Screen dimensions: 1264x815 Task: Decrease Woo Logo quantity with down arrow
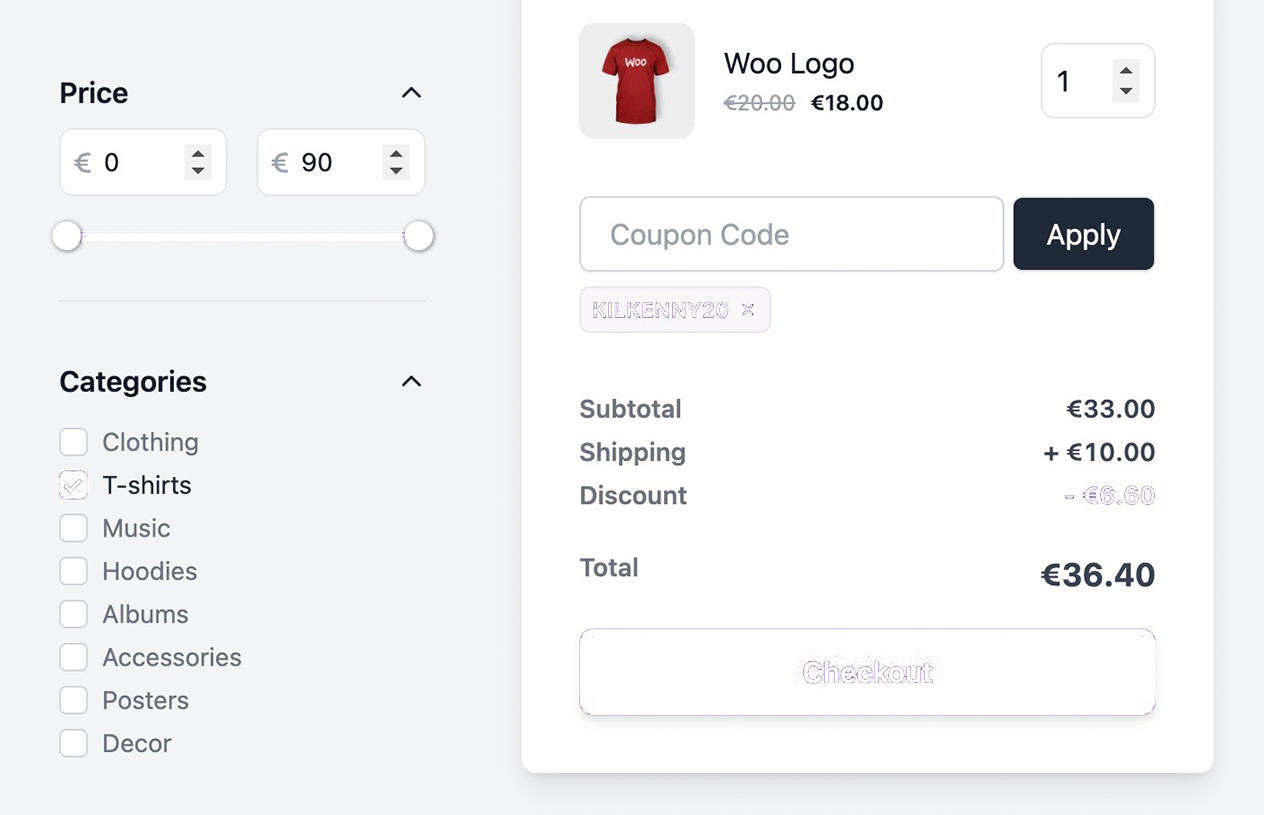pyautogui.click(x=1126, y=91)
